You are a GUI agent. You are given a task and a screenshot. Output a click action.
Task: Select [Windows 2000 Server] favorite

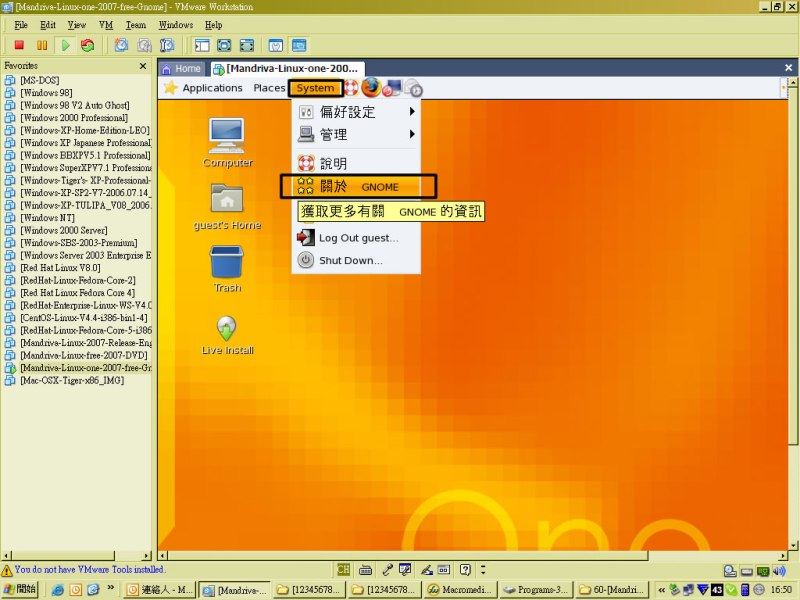64,230
